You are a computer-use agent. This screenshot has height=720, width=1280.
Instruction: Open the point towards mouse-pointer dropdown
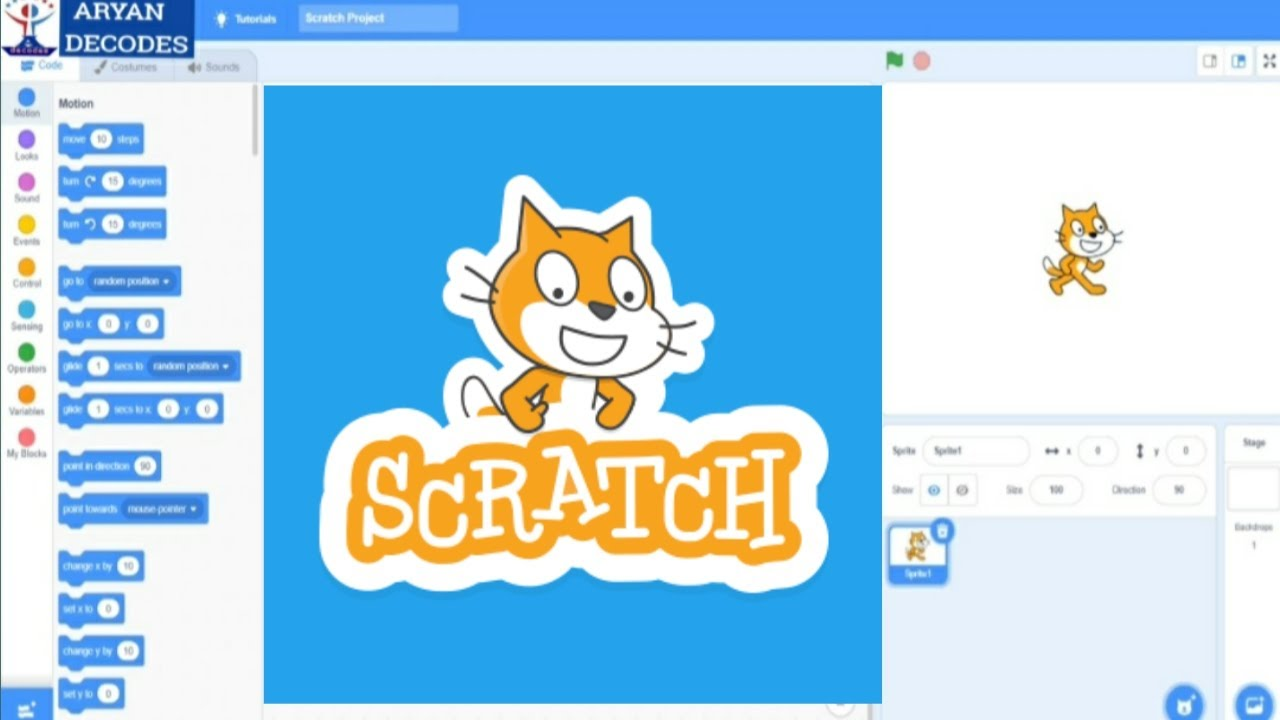(x=162, y=509)
